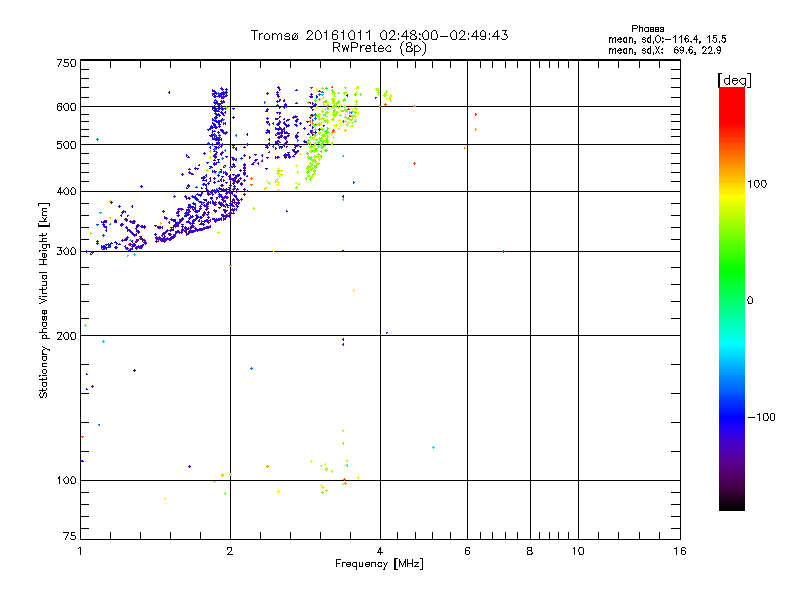800x600 pixels.
Task: Click the '[deg]' colorbar unit label
Action: pyautogui.click(x=734, y=80)
